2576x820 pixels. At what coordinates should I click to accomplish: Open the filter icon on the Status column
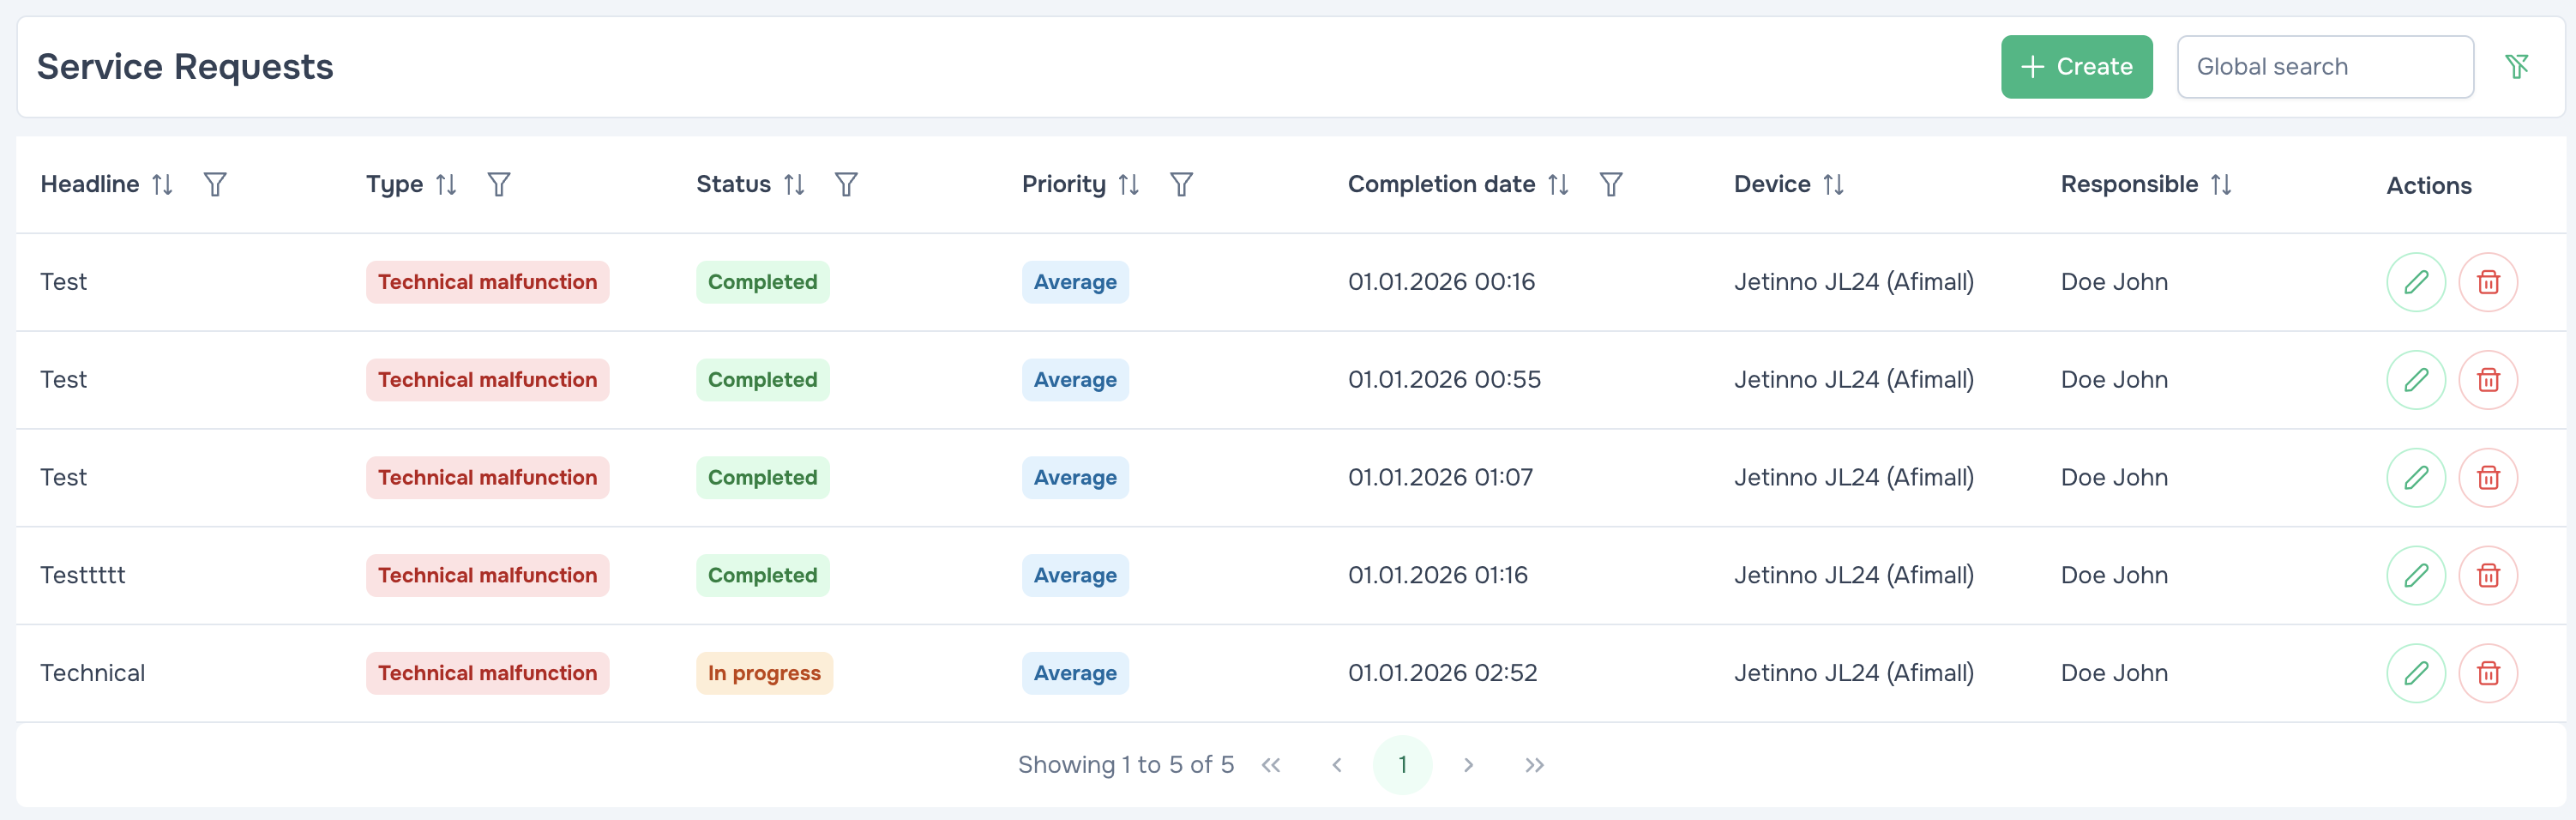pos(846,184)
